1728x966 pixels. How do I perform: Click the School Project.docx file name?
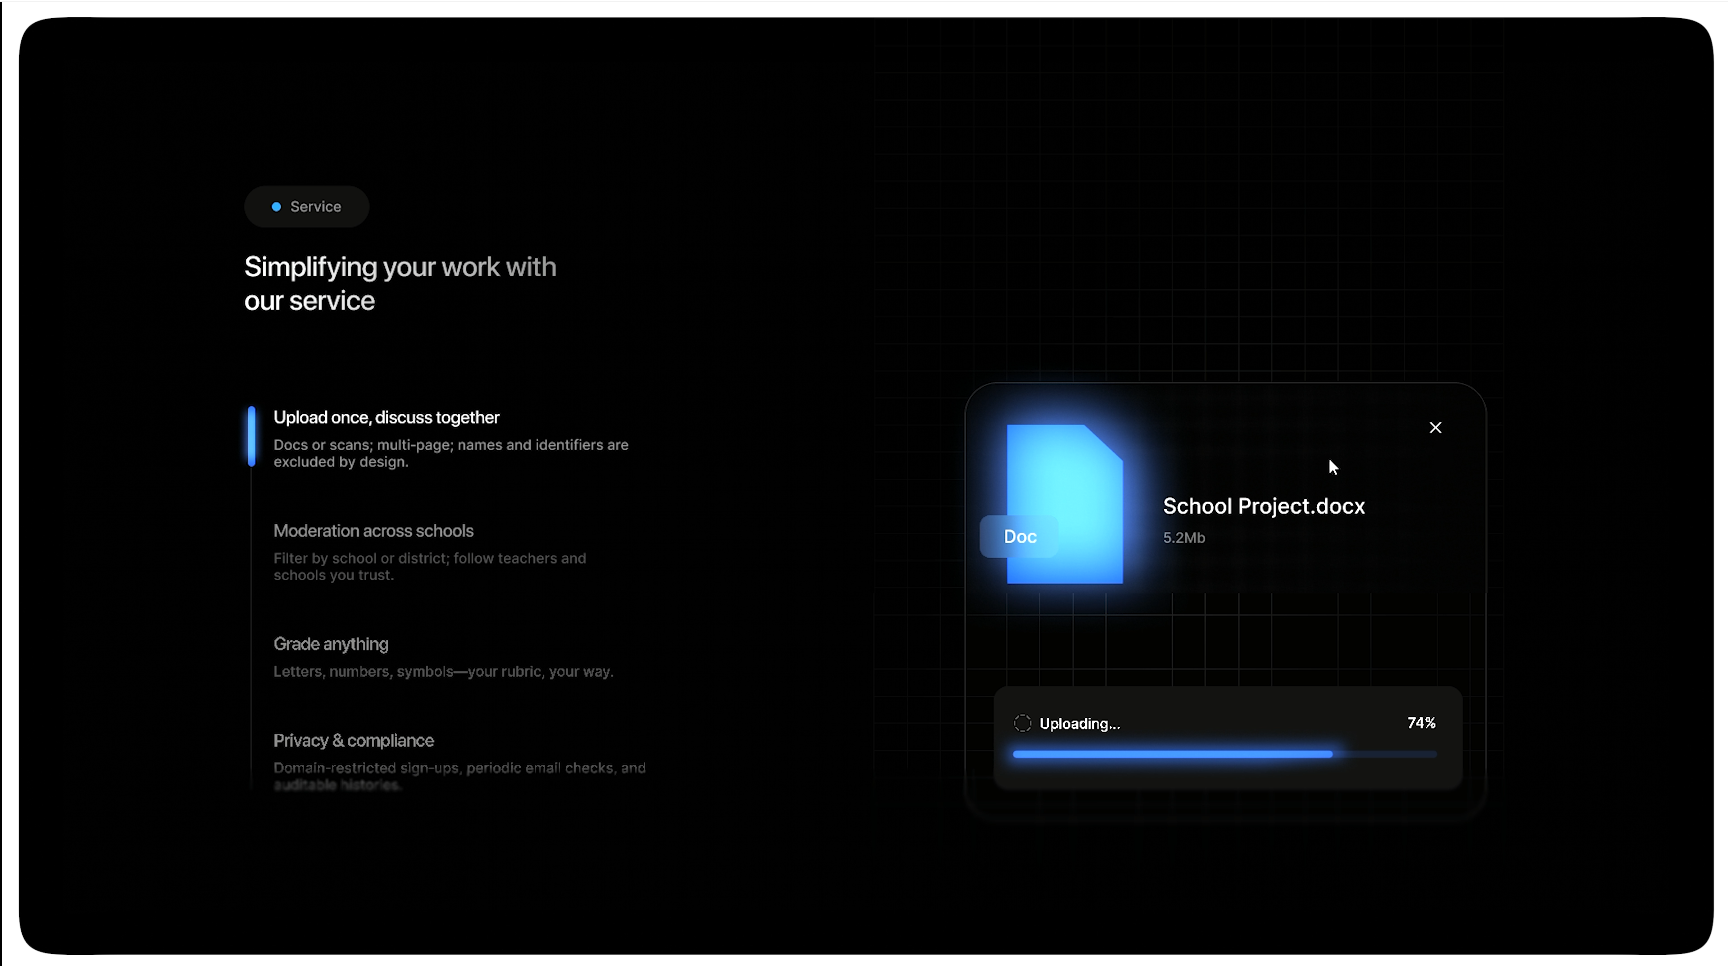click(1263, 506)
